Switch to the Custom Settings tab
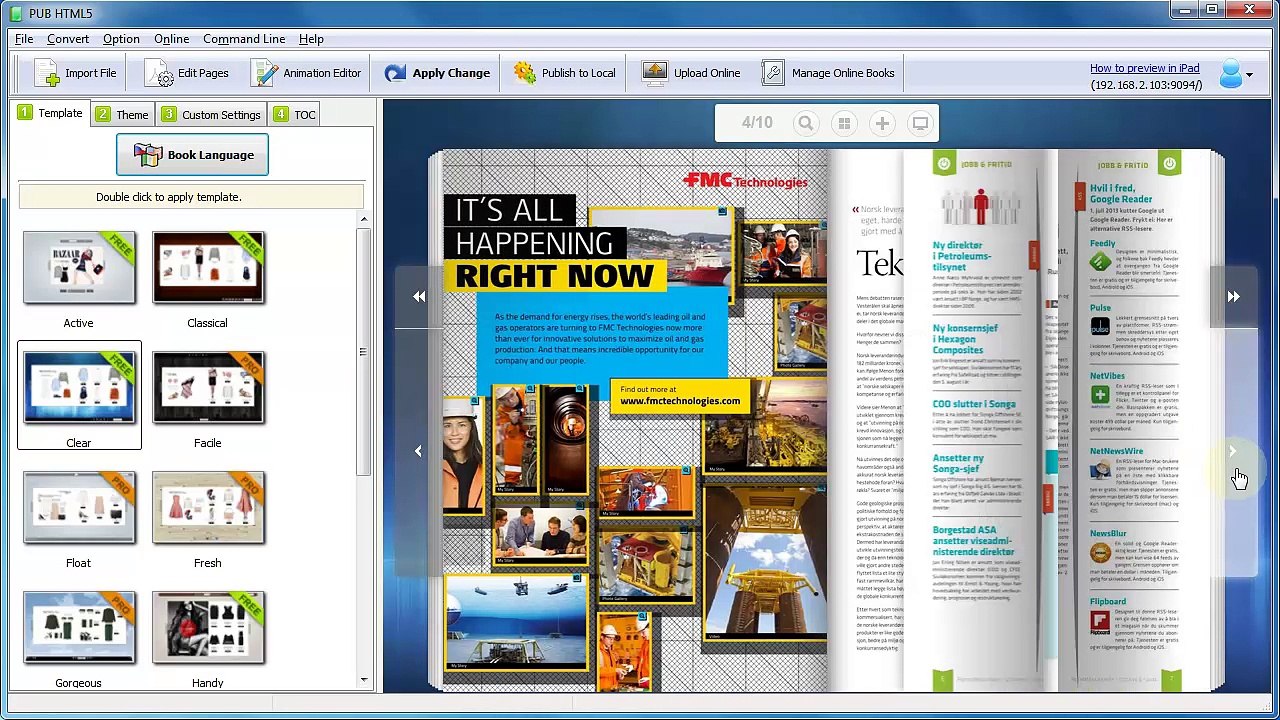1280x720 pixels. (211, 114)
